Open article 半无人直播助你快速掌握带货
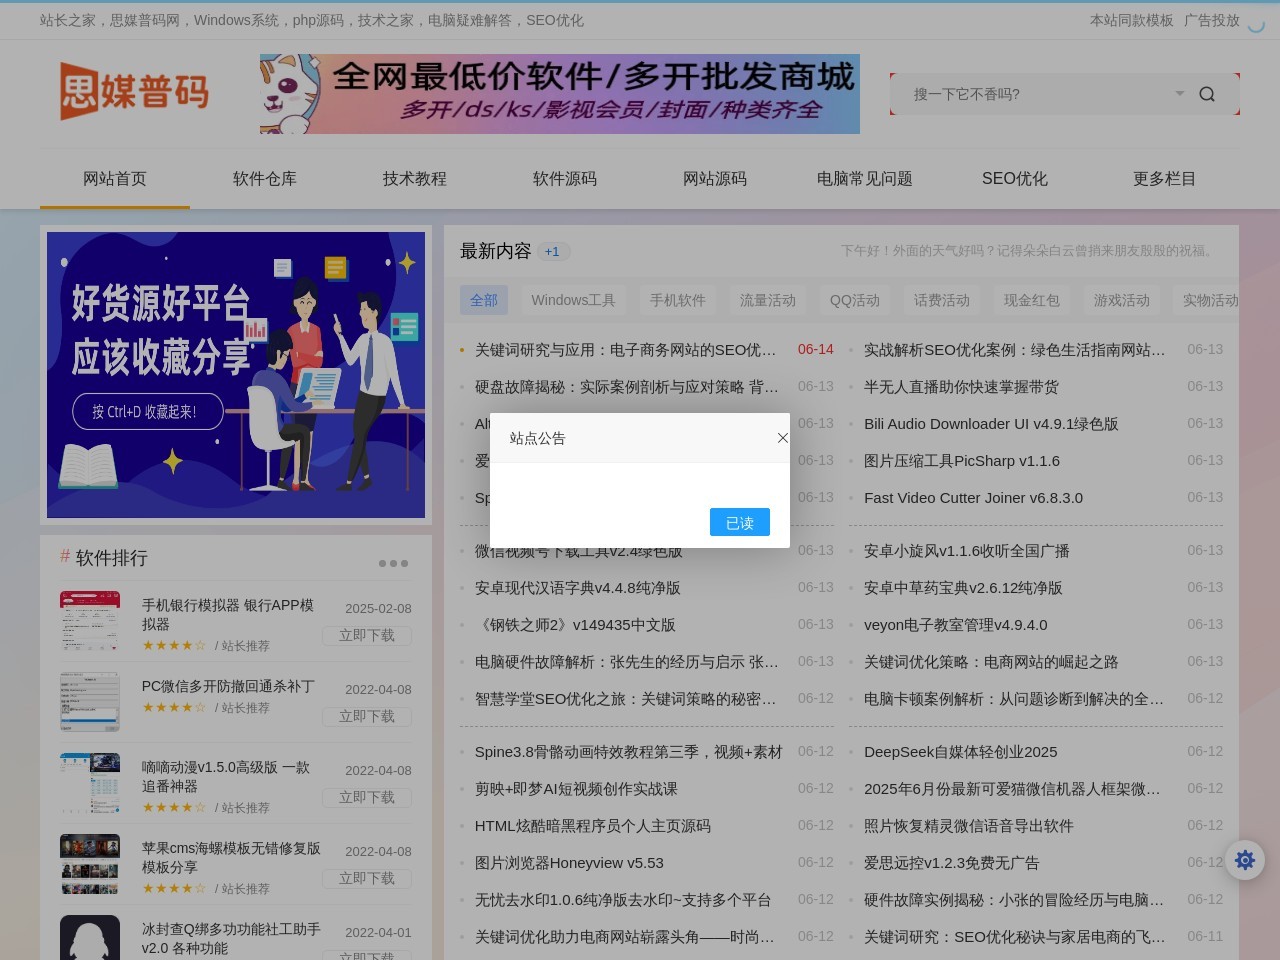Image resolution: width=1280 pixels, height=960 pixels. (961, 387)
